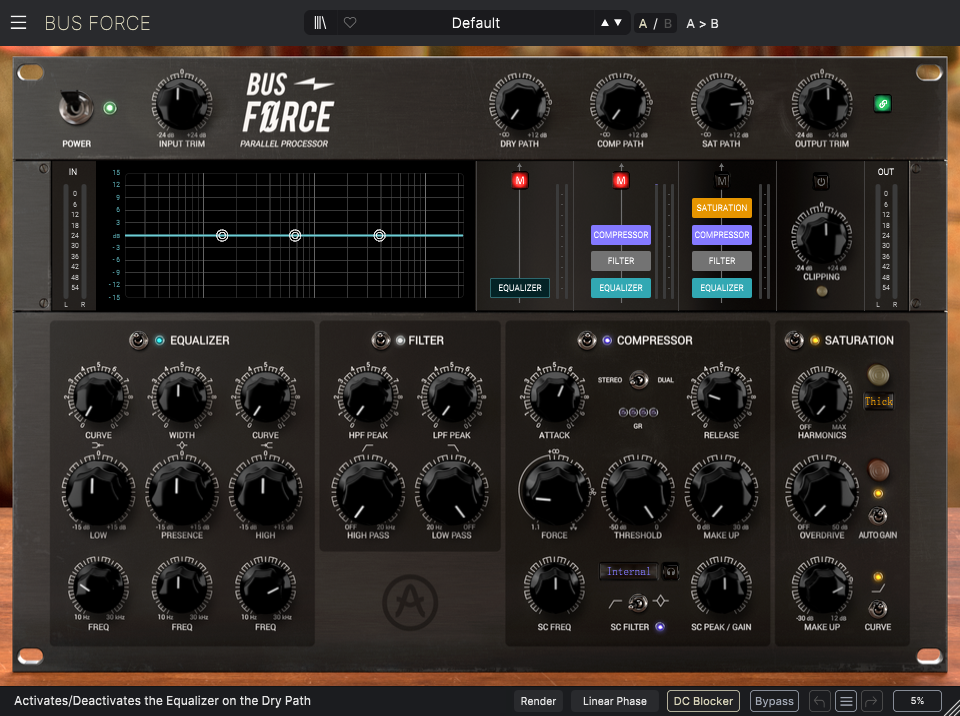Click the round brown button above Auto Gain
The image size is (960, 716).
pyautogui.click(x=878, y=470)
